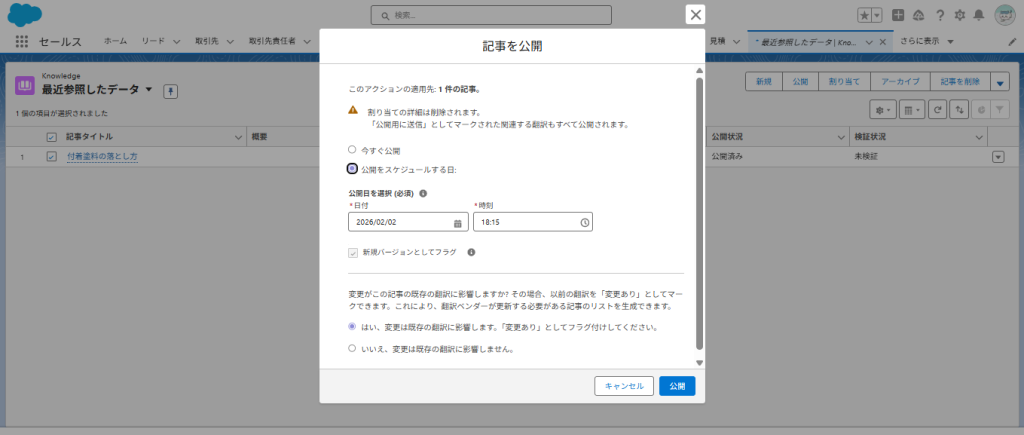
Task: Open the Trailhead guidance icon
Action: [919, 16]
